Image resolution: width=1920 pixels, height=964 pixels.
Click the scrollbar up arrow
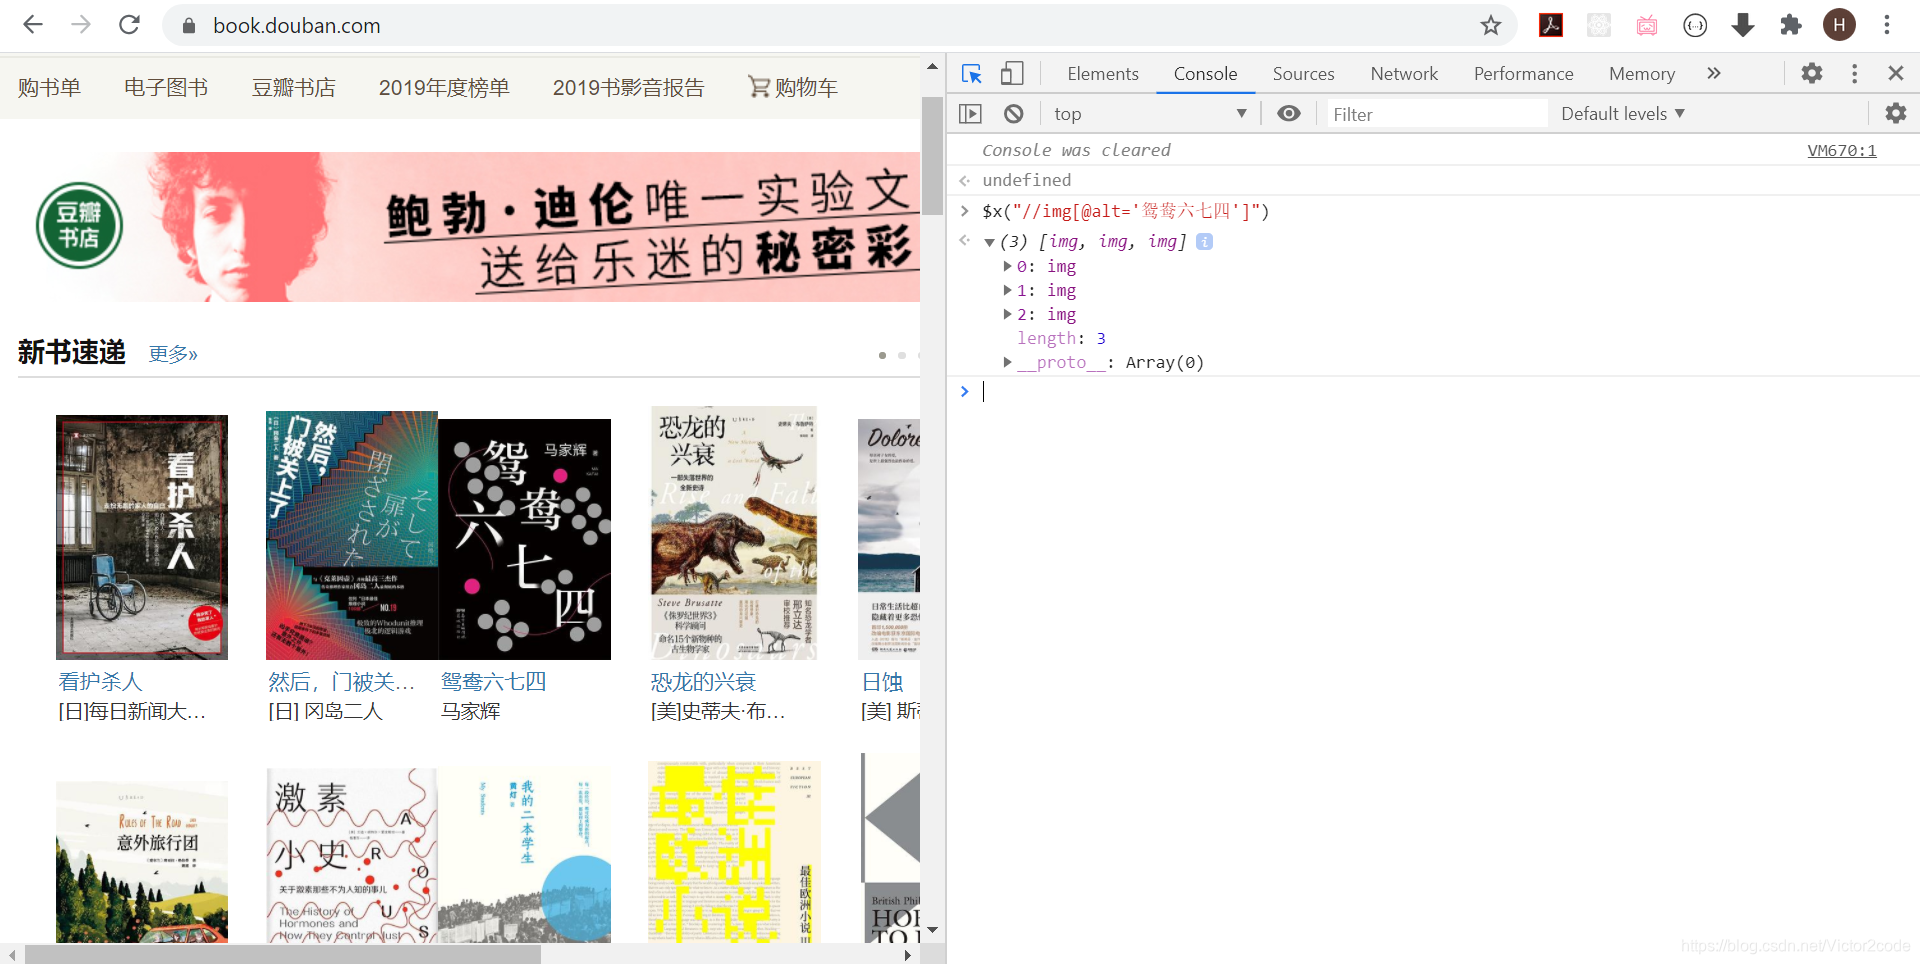pyautogui.click(x=932, y=67)
